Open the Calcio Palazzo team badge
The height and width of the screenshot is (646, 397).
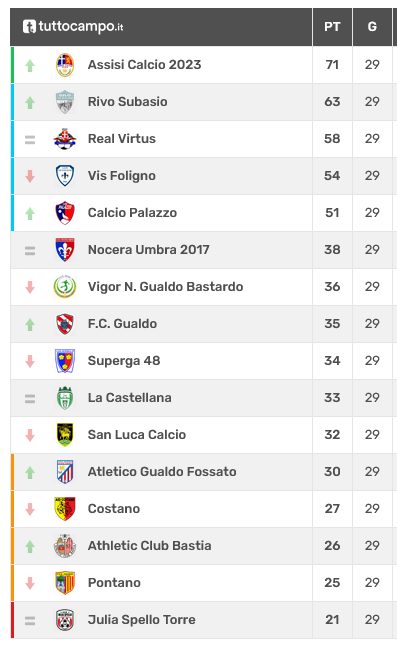pos(65,213)
